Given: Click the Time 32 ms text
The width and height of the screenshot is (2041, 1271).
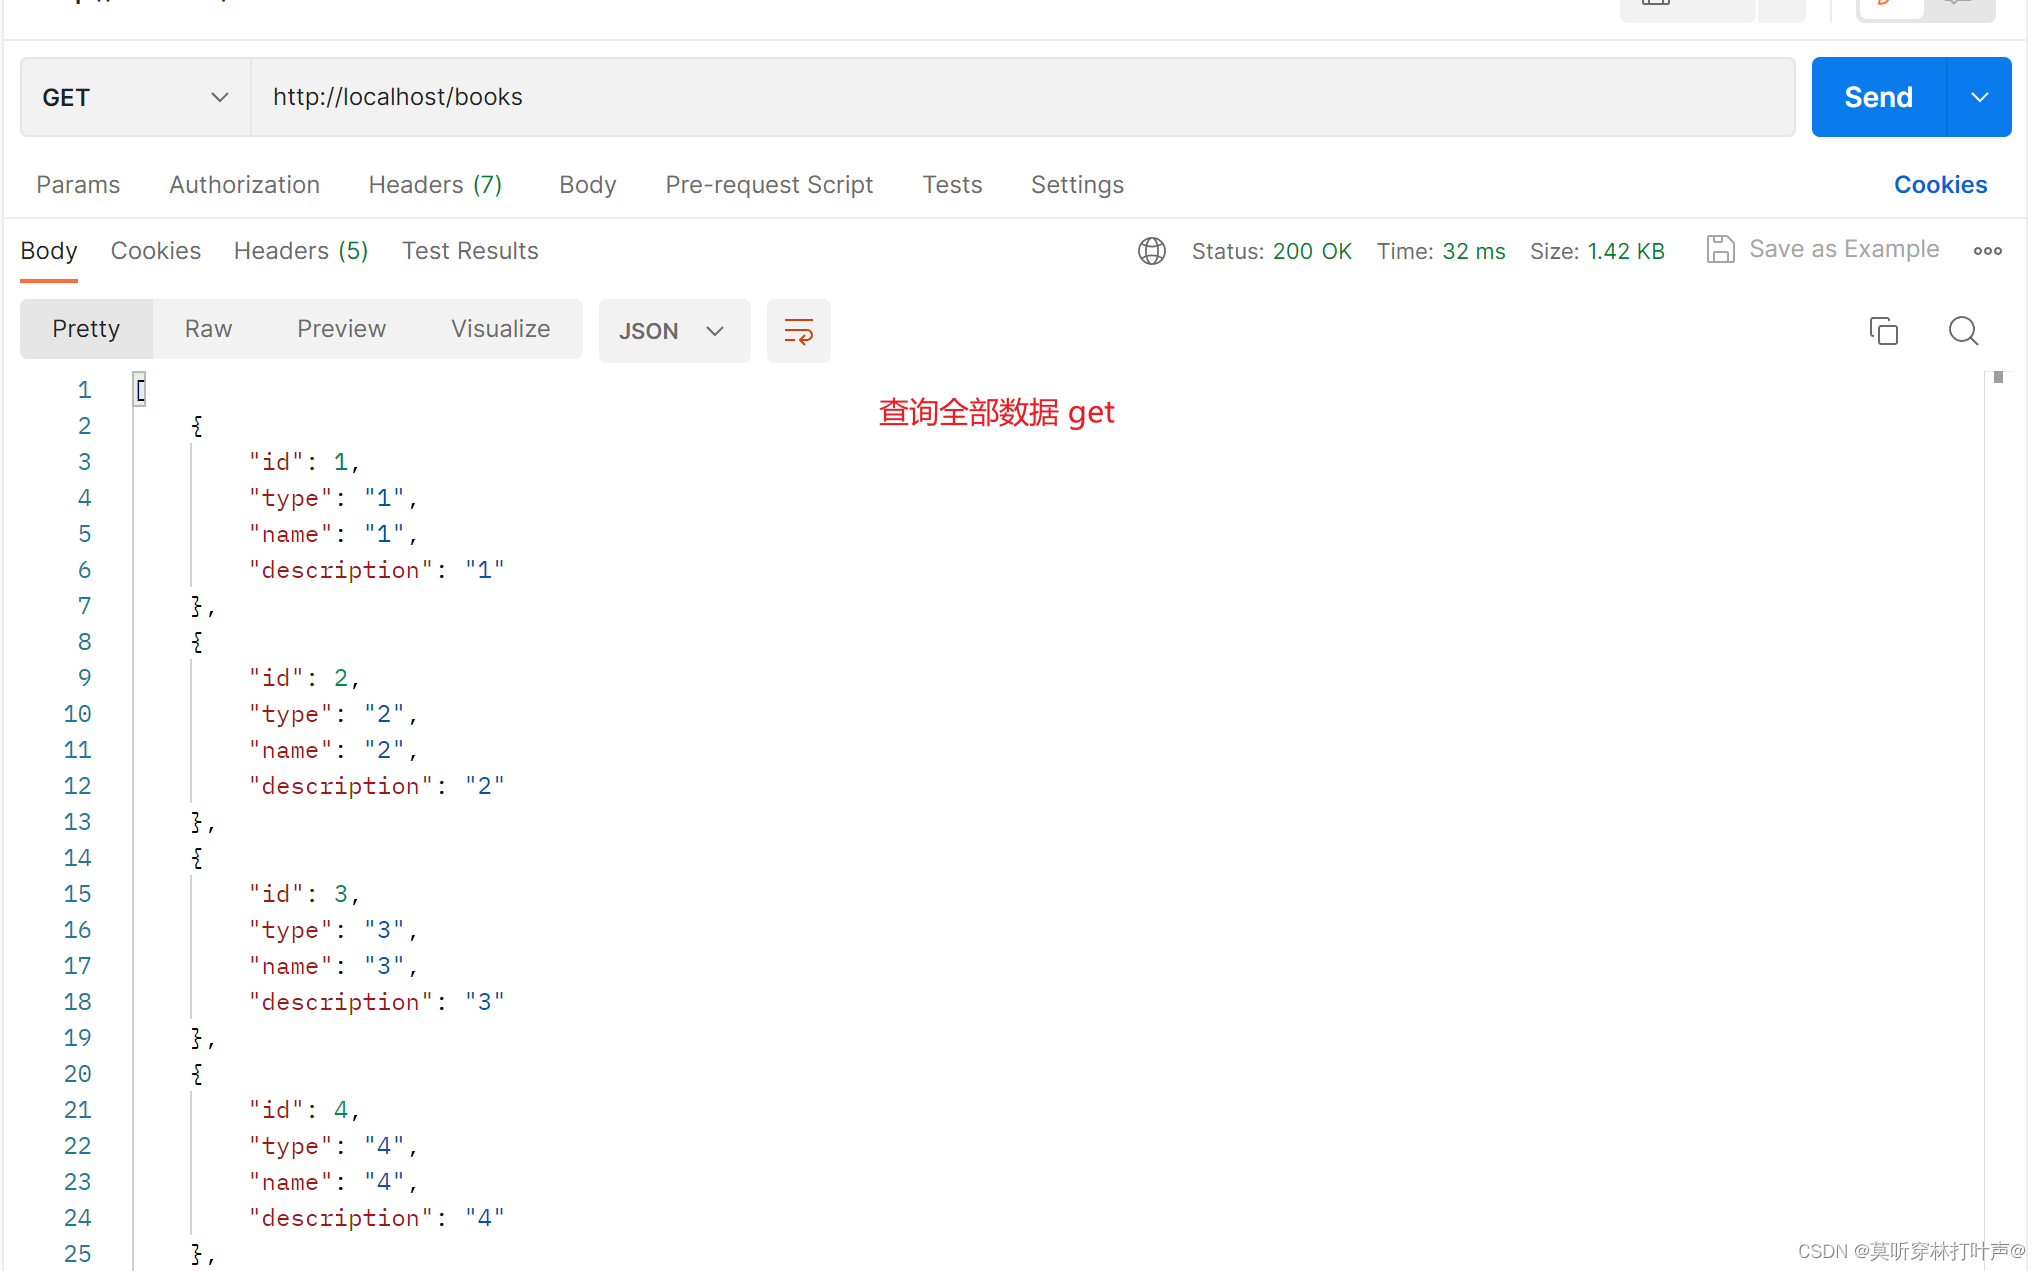Looking at the screenshot, I should 1441,251.
